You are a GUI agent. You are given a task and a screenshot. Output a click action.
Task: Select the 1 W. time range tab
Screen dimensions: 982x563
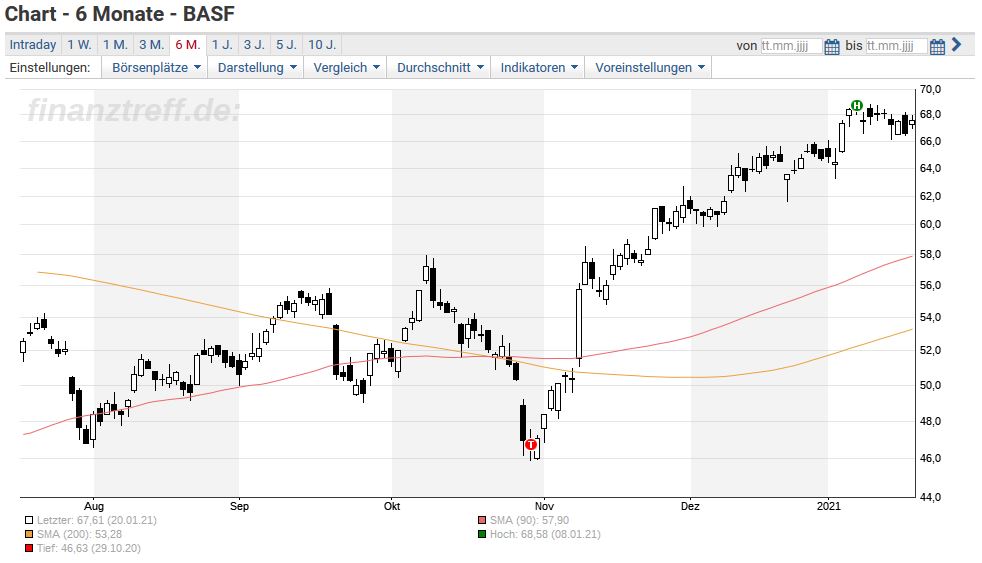(x=80, y=44)
